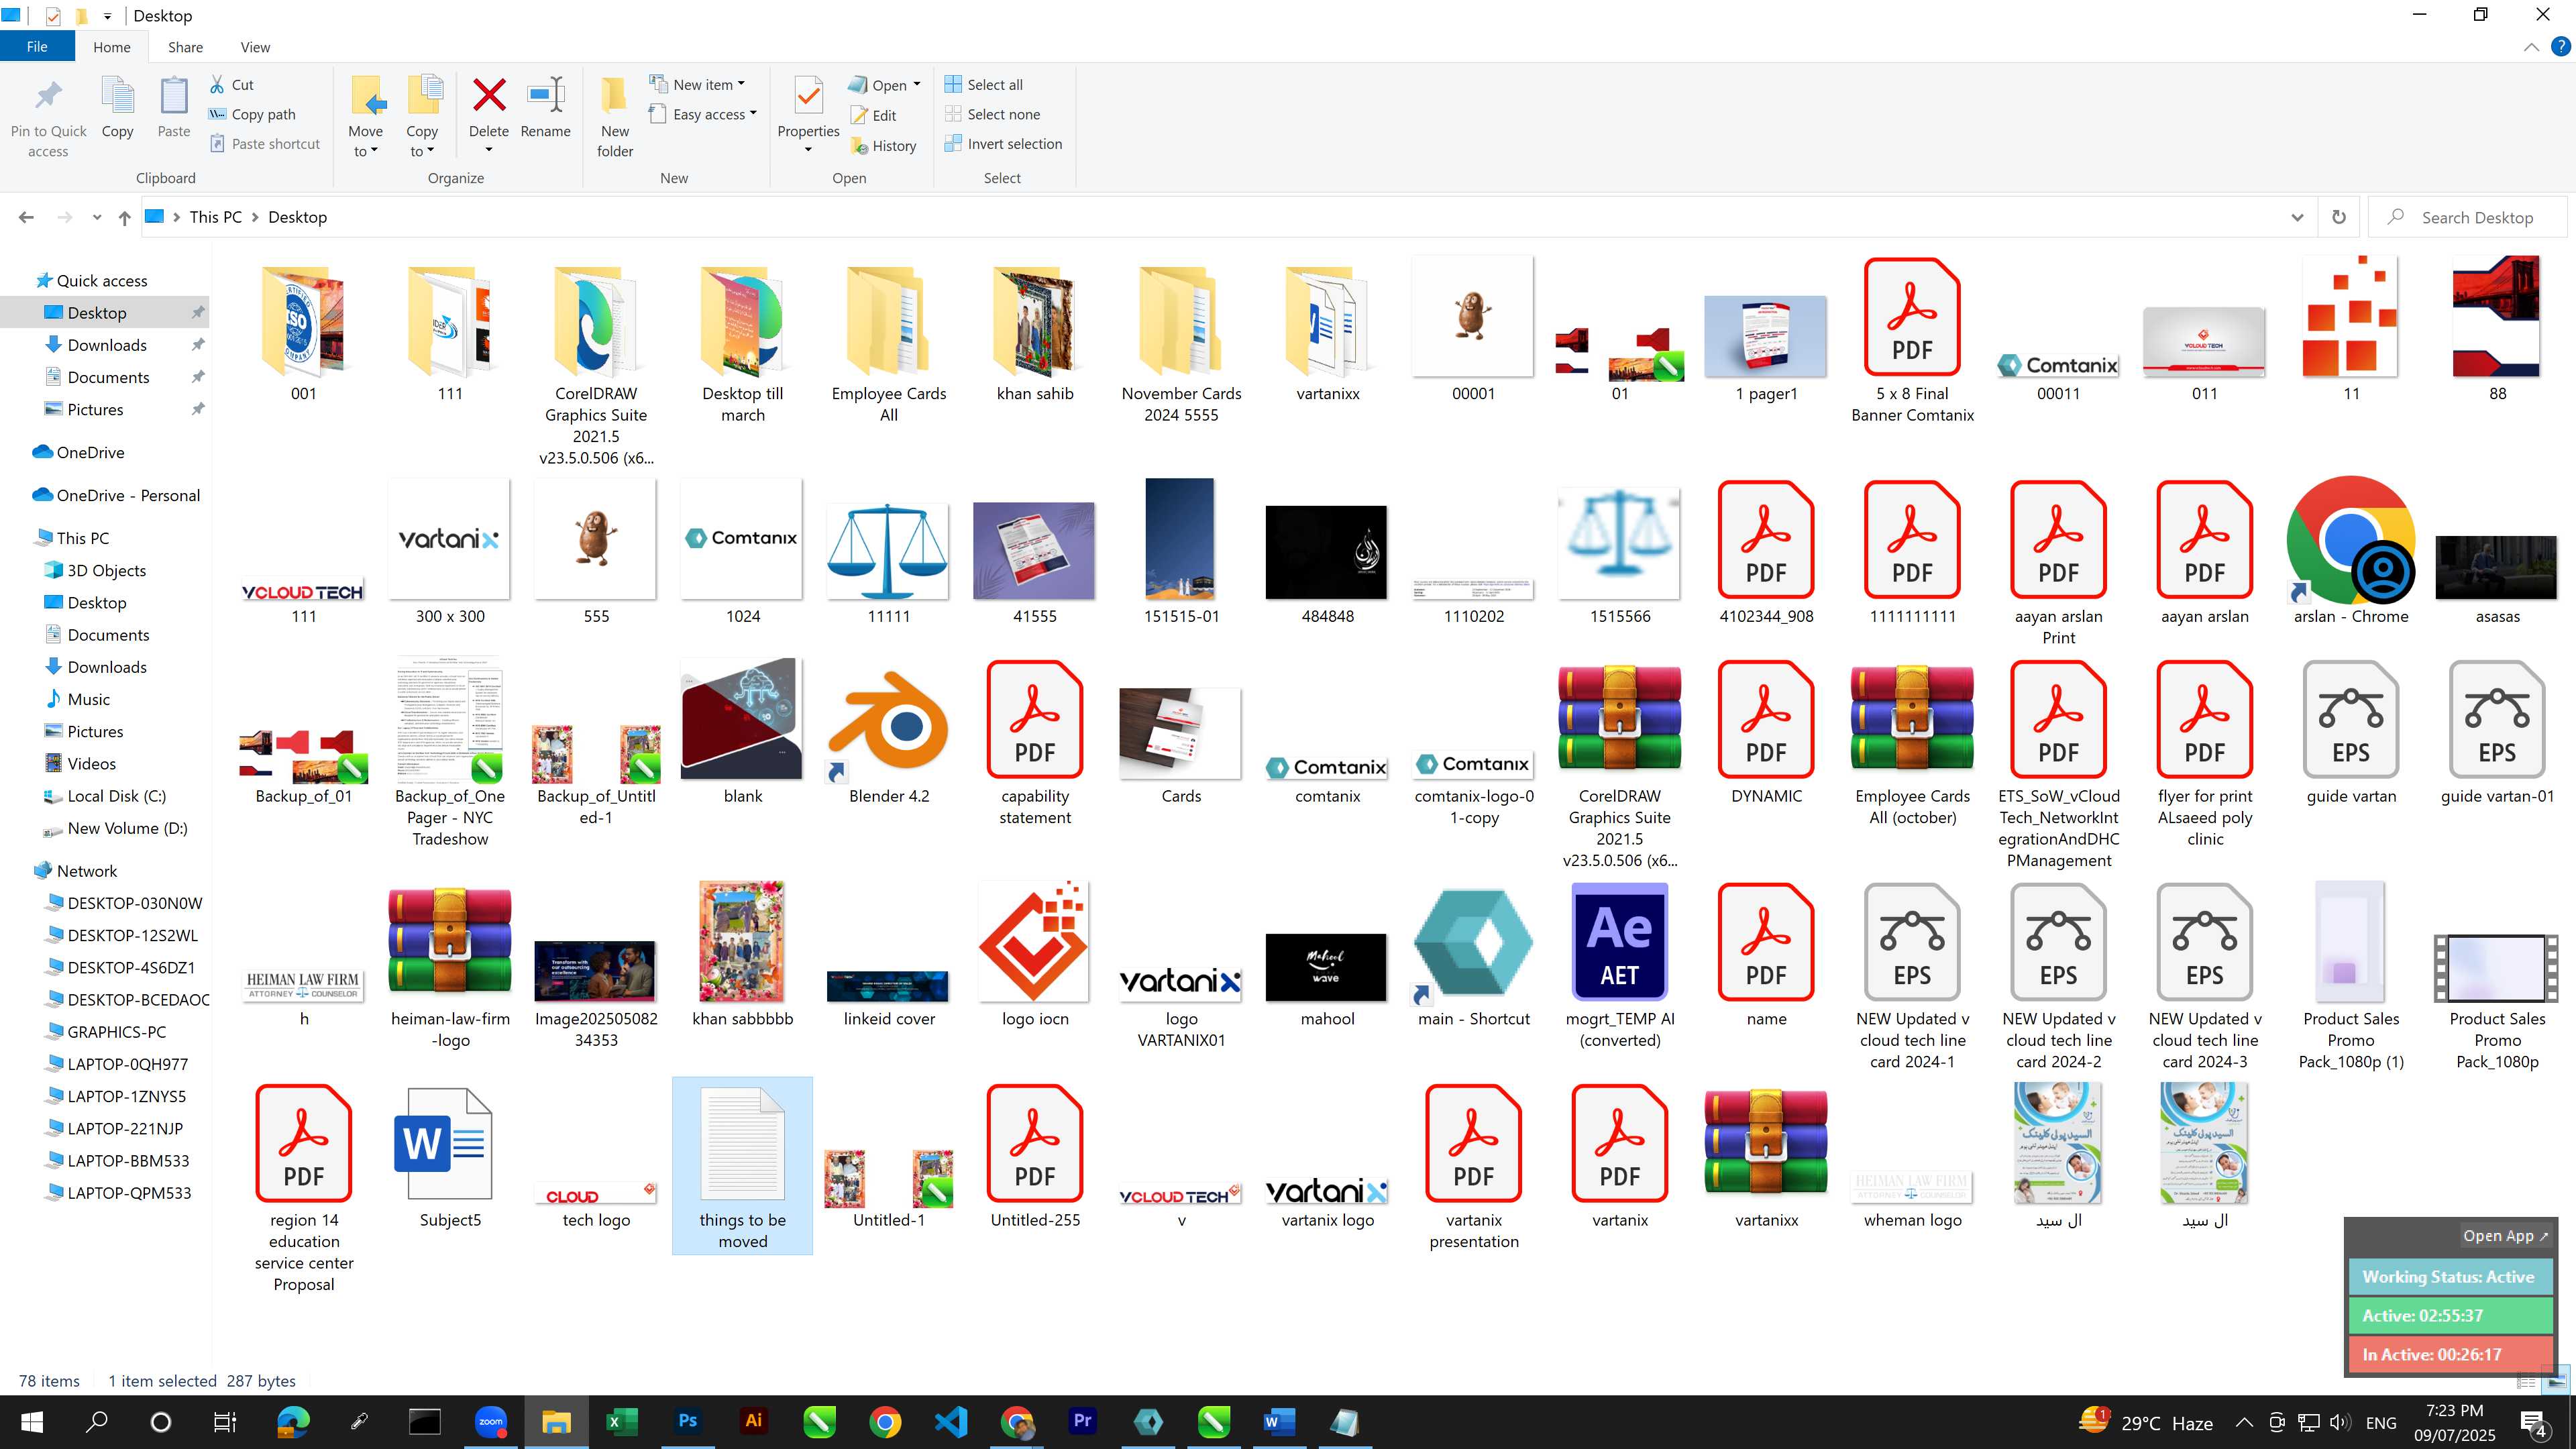Click Select none in ribbon
The height and width of the screenshot is (1449, 2576).
click(992, 114)
